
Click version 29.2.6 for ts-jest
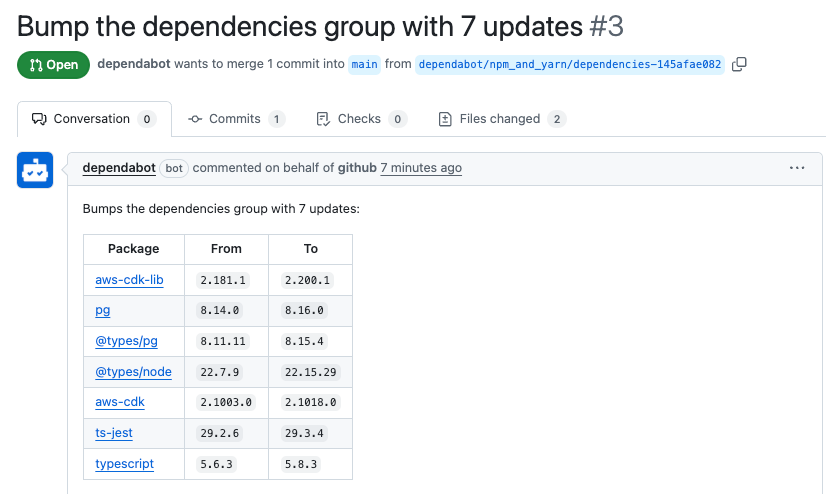tap(220, 433)
